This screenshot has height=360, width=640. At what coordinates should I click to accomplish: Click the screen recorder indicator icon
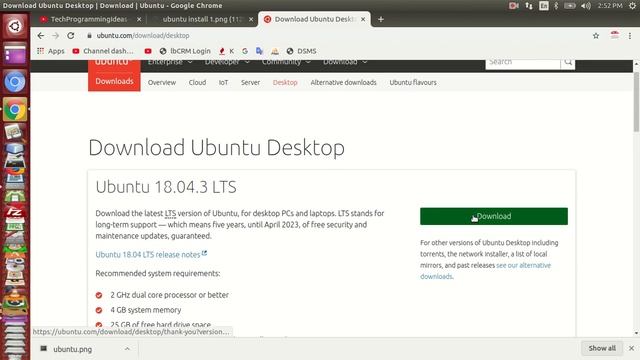(513, 6)
